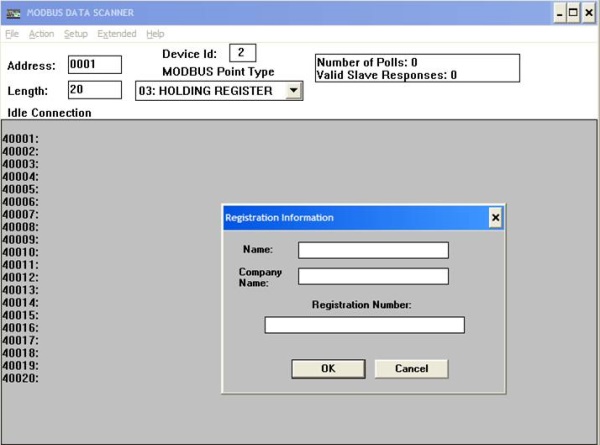
Task: Select register row 40007
Action: point(21,214)
